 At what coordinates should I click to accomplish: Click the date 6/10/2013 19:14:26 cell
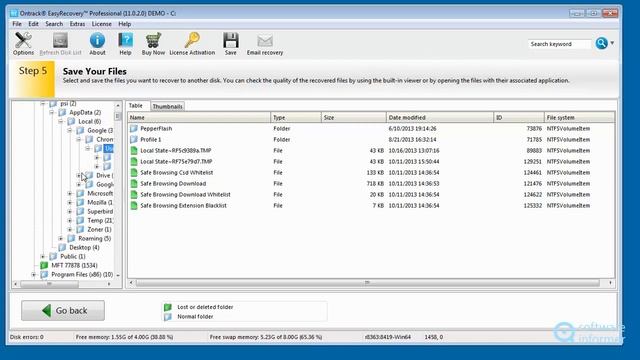pos(412,129)
